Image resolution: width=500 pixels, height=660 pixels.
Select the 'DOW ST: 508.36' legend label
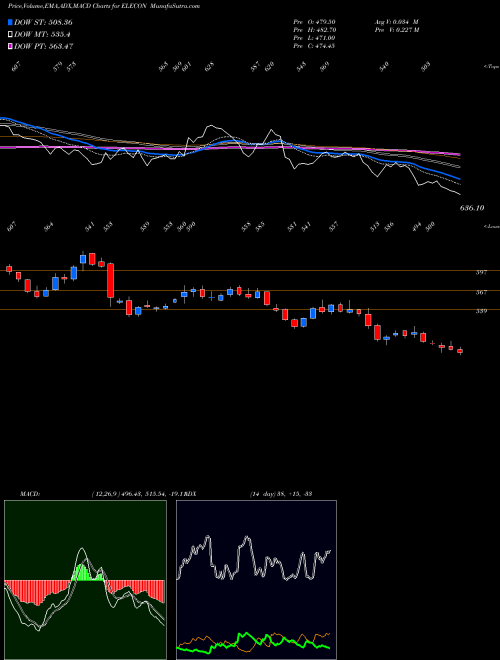[43, 22]
